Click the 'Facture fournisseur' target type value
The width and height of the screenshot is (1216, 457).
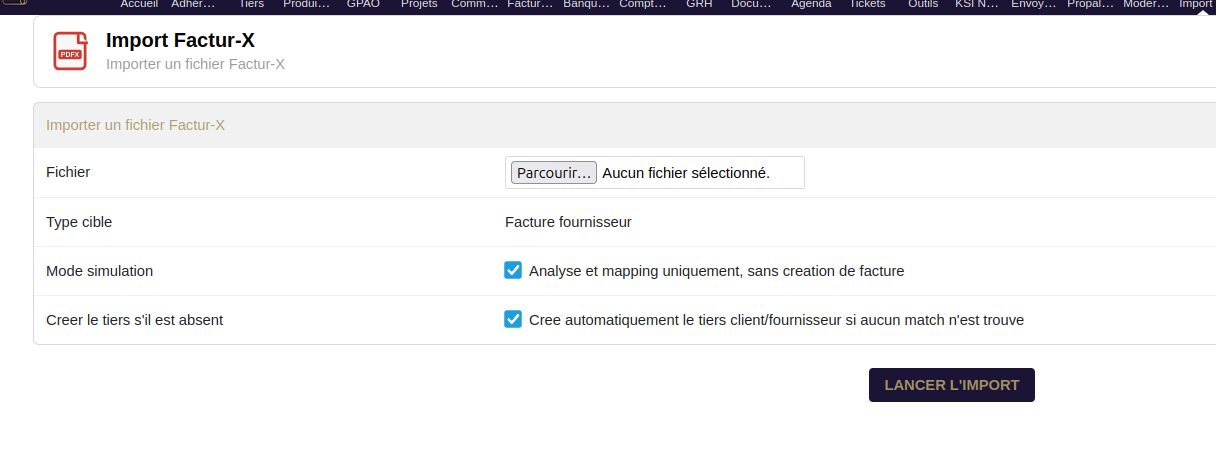pyautogui.click(x=568, y=222)
